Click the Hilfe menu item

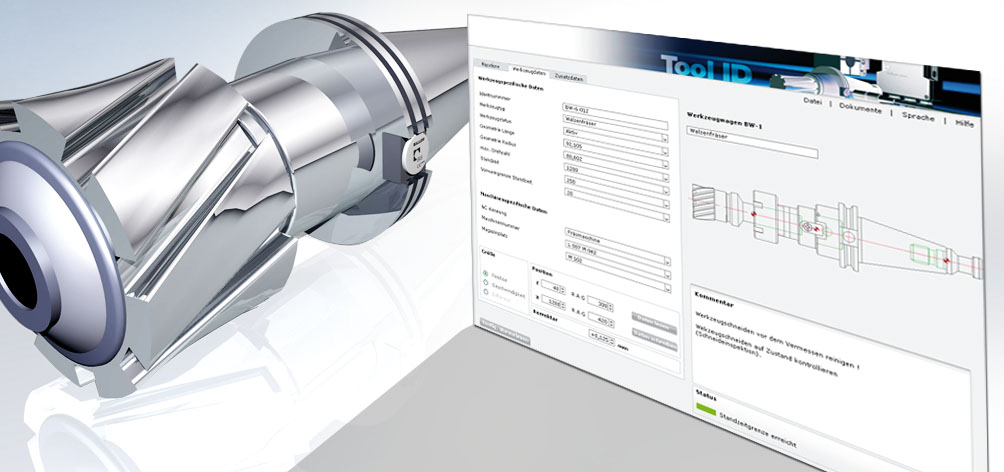(965, 122)
